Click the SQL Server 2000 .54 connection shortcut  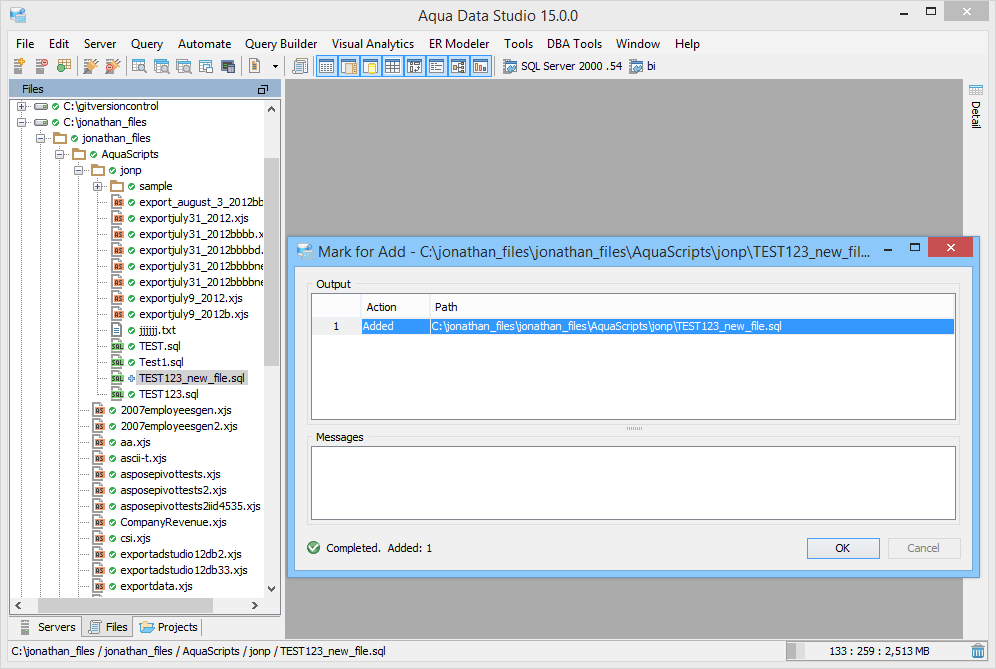point(562,66)
